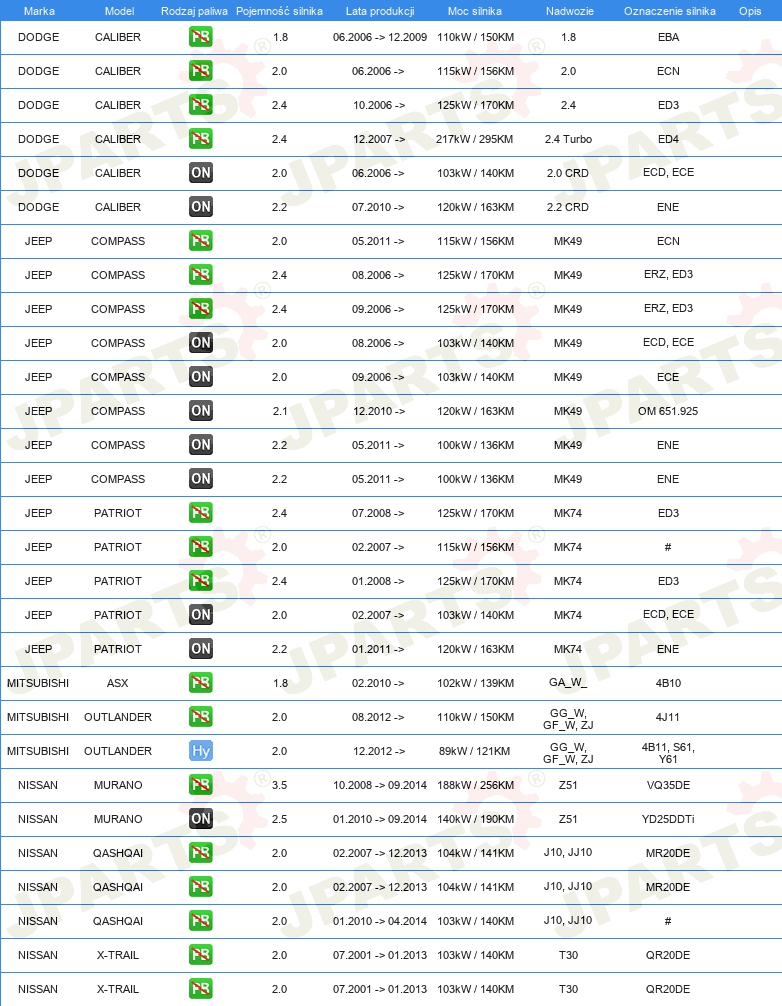Click the Marka column header
The image size is (782, 1006).
(x=39, y=11)
